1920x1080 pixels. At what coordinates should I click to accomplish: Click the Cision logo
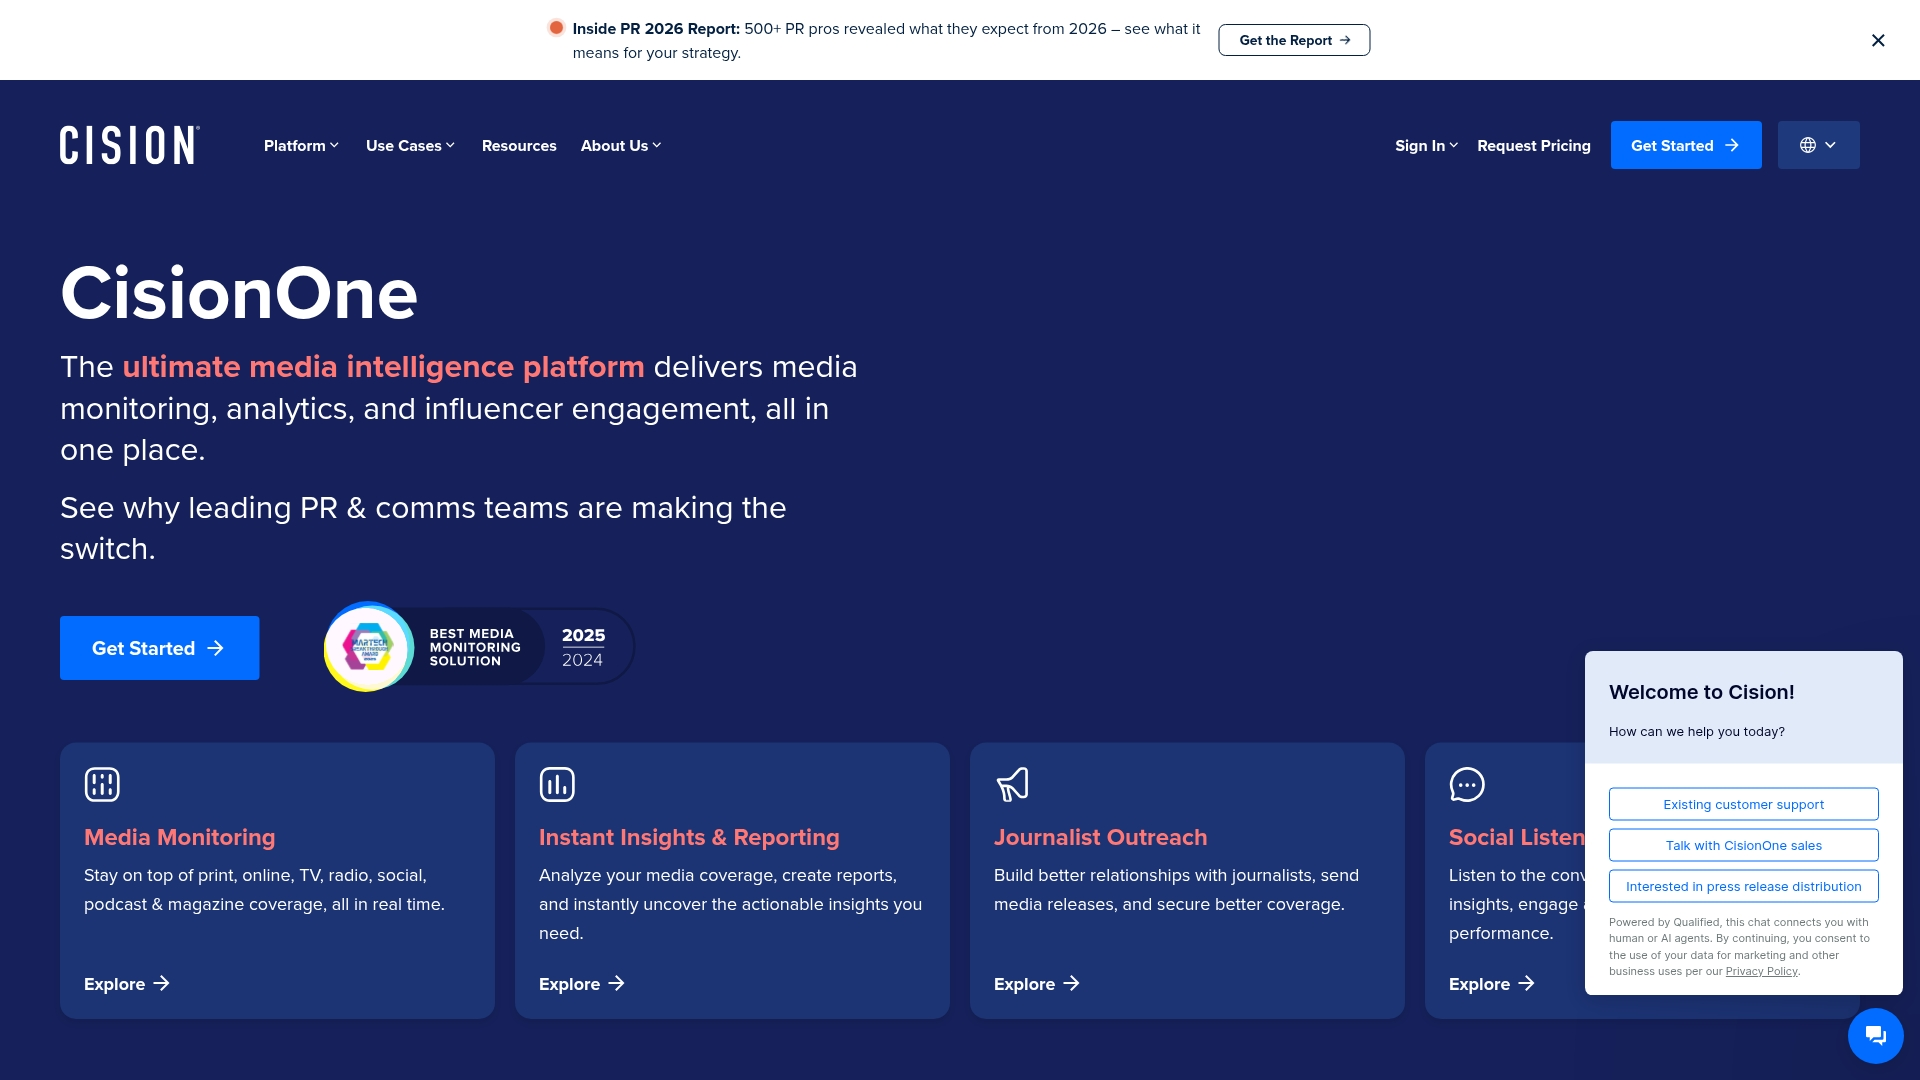tap(130, 145)
